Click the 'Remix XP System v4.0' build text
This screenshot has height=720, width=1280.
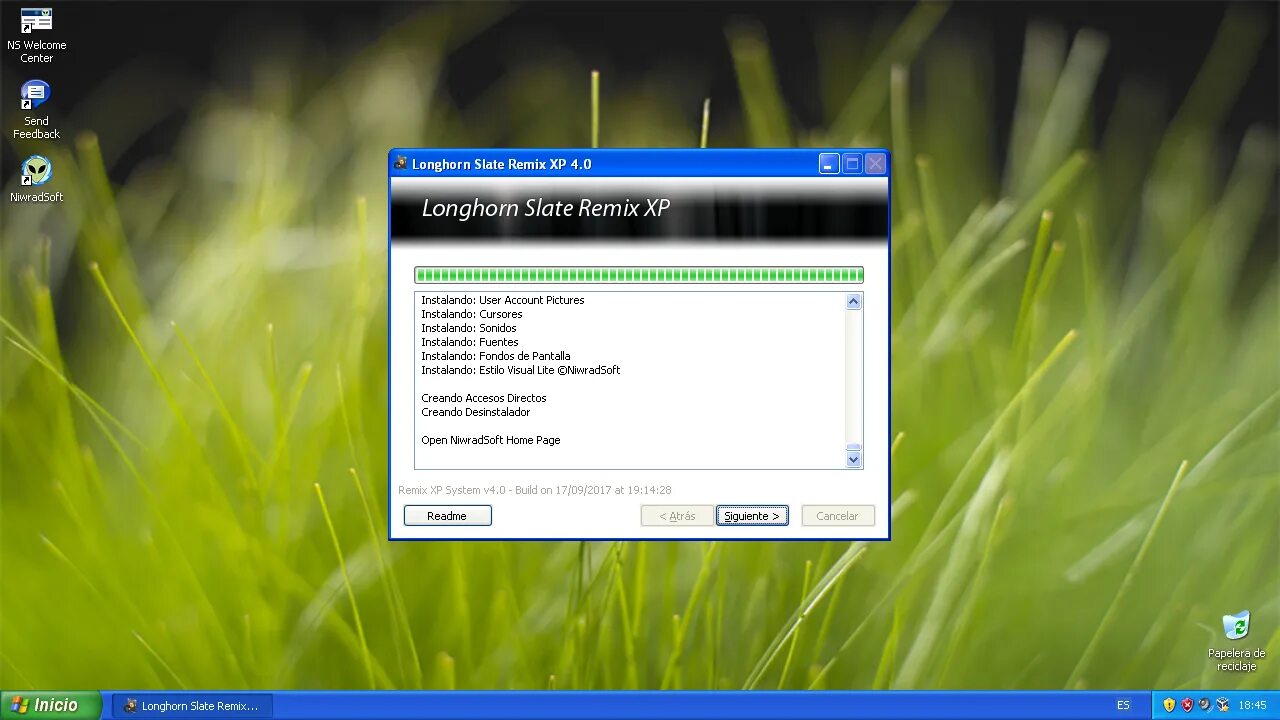tap(535, 490)
